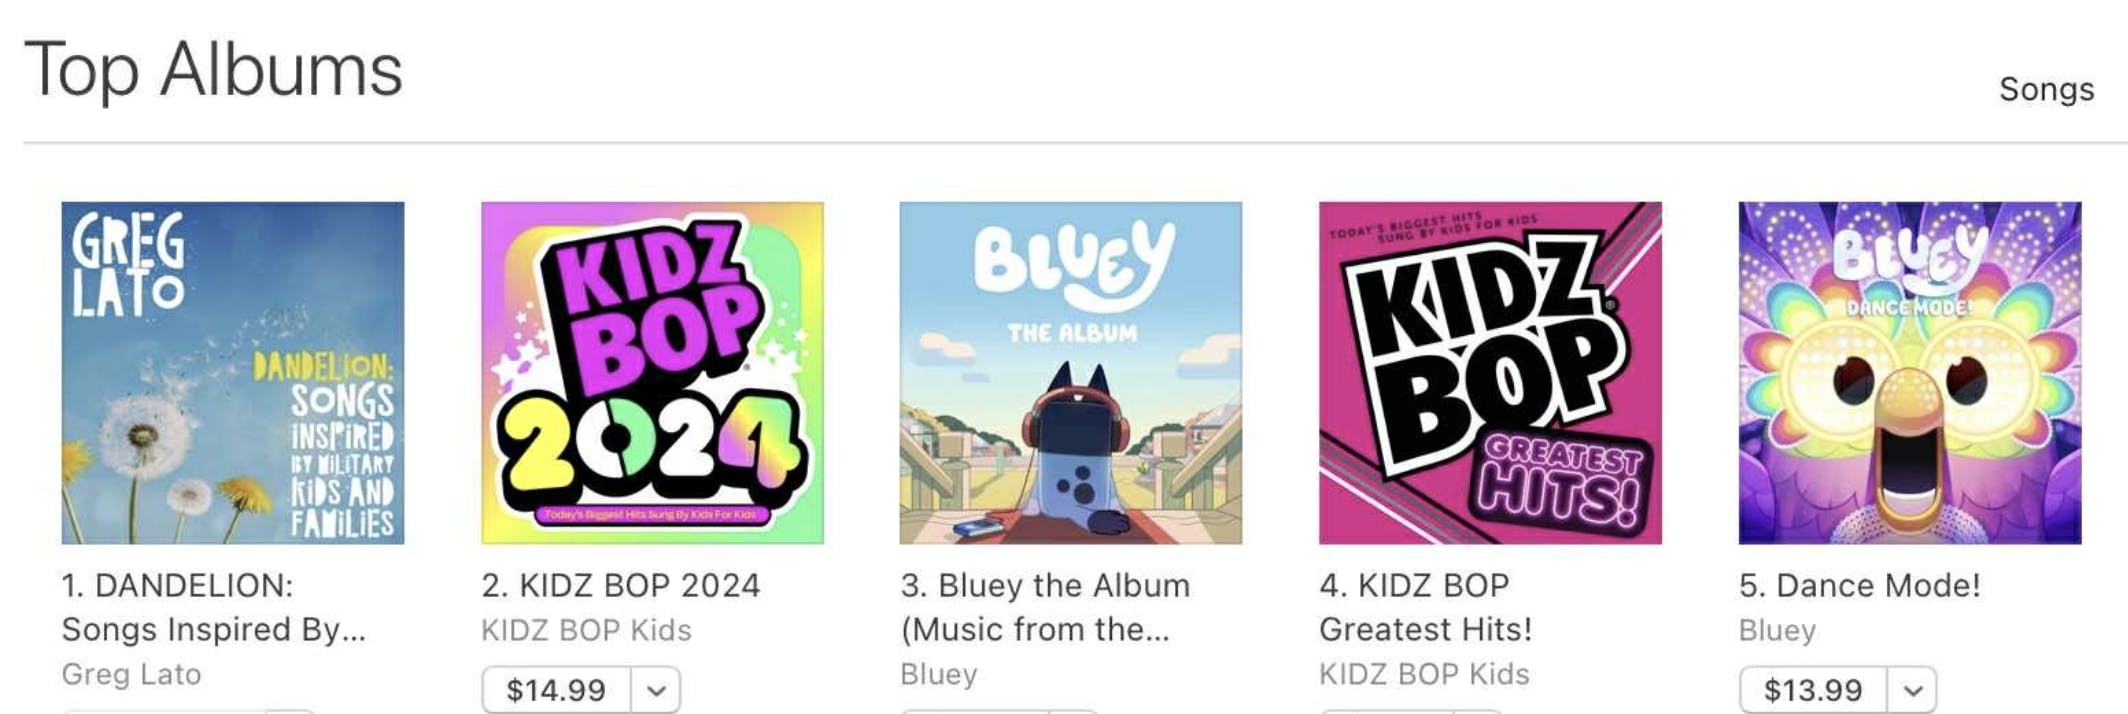
Task: Click the "2. KIDZ BOP 2024" title link
Action: point(620,585)
